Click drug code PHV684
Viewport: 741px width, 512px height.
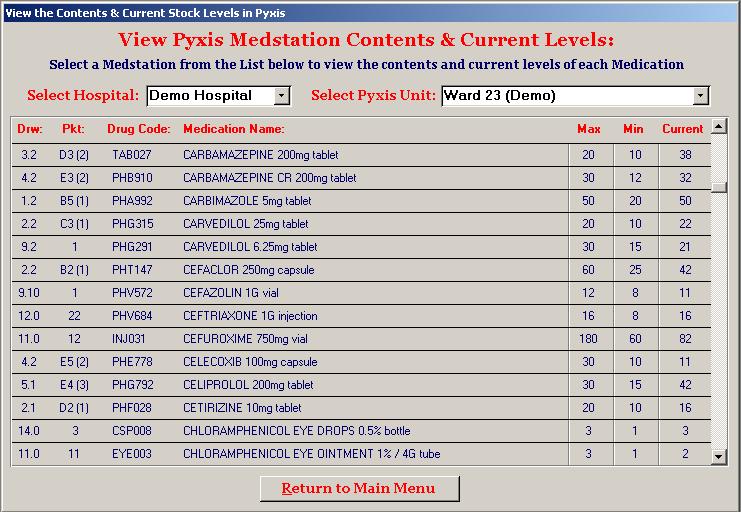132,316
